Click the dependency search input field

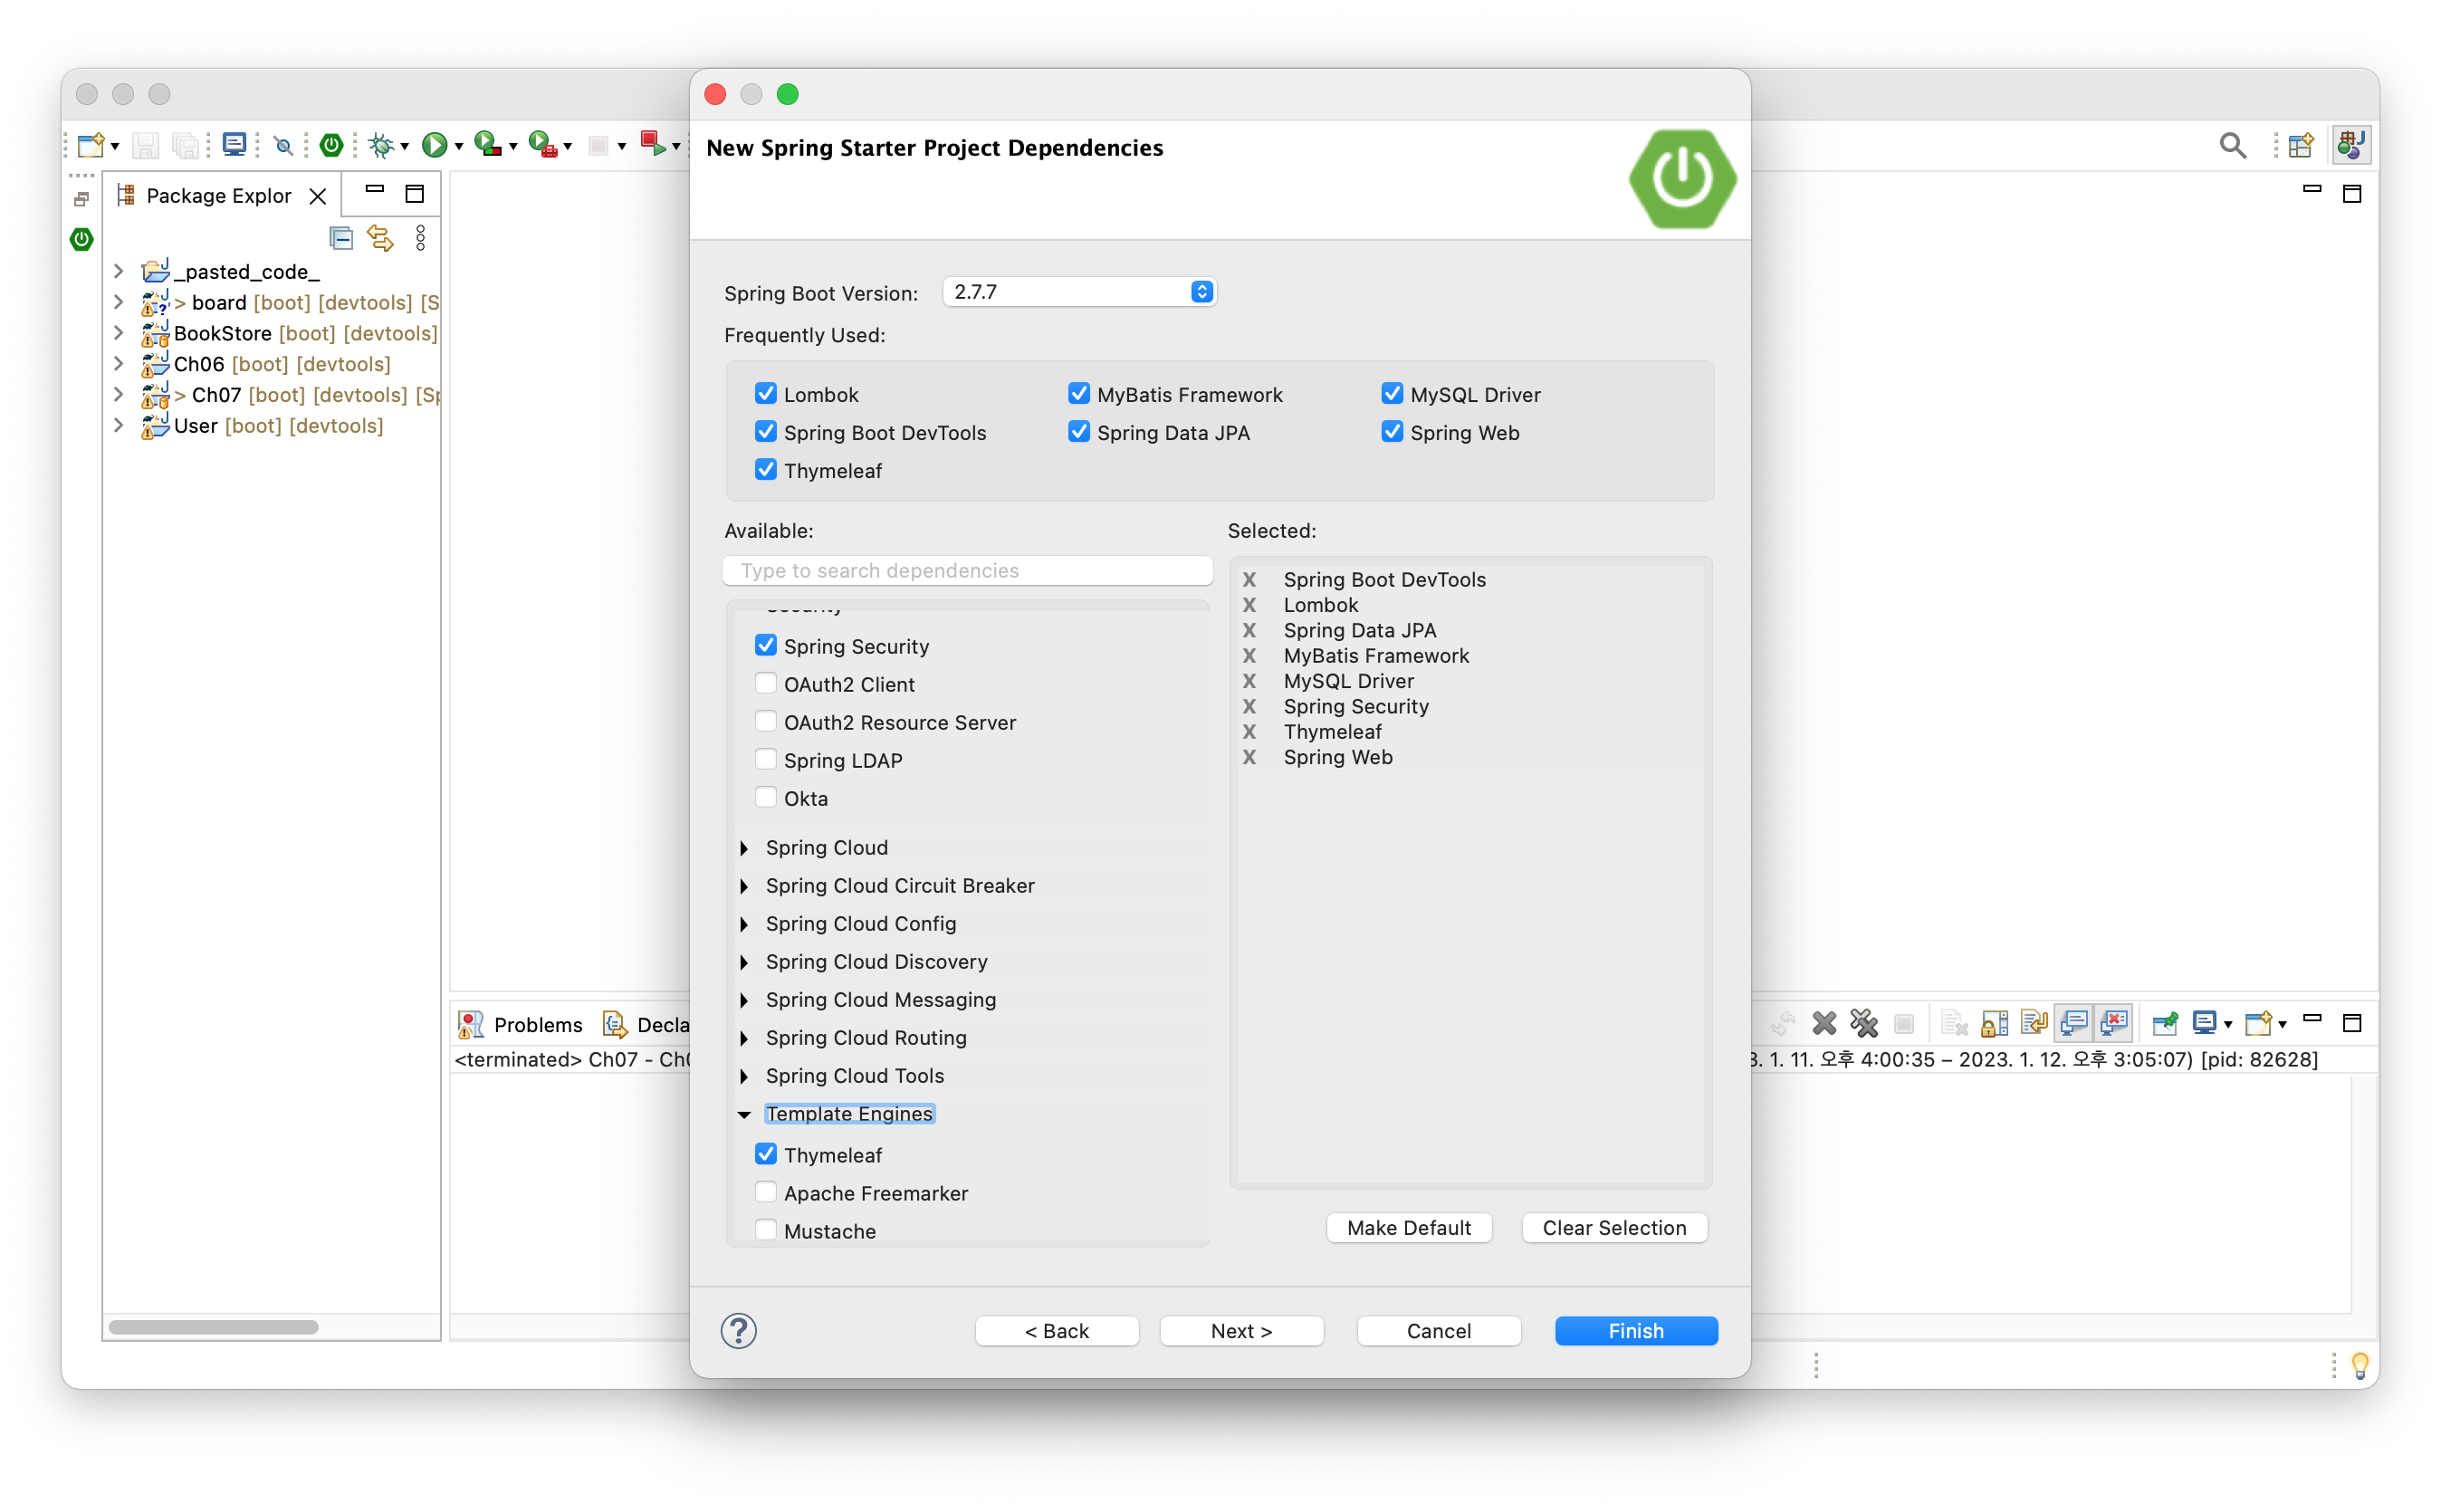click(967, 571)
